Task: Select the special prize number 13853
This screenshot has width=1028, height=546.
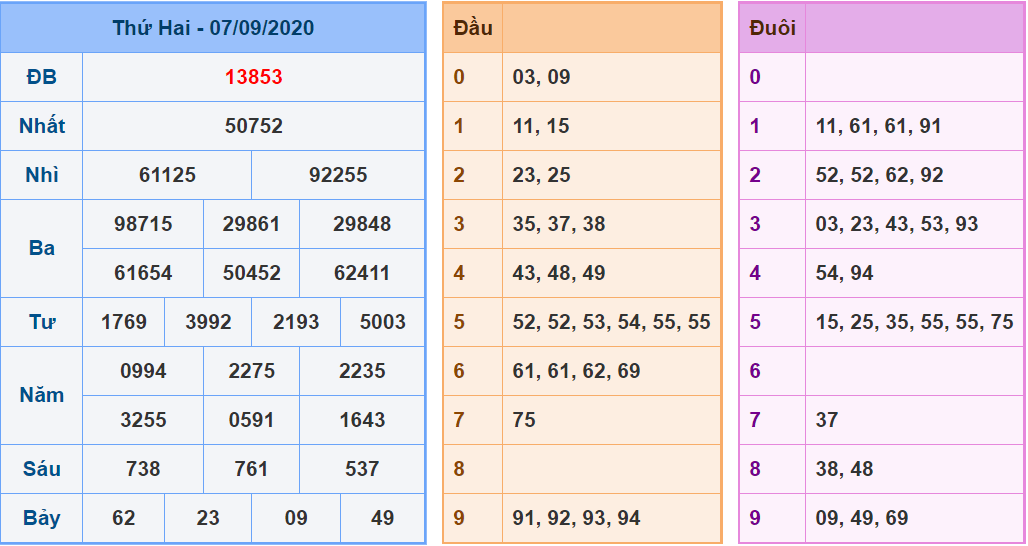Action: point(253,77)
